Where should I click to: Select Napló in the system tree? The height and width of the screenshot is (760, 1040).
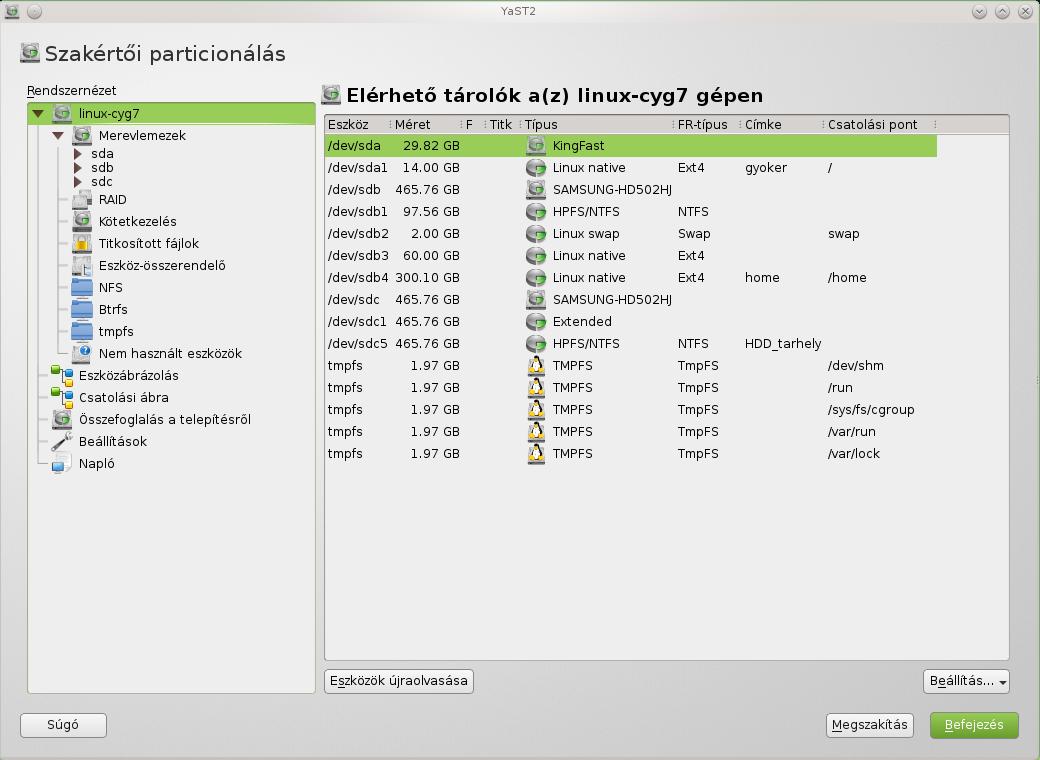pos(97,464)
